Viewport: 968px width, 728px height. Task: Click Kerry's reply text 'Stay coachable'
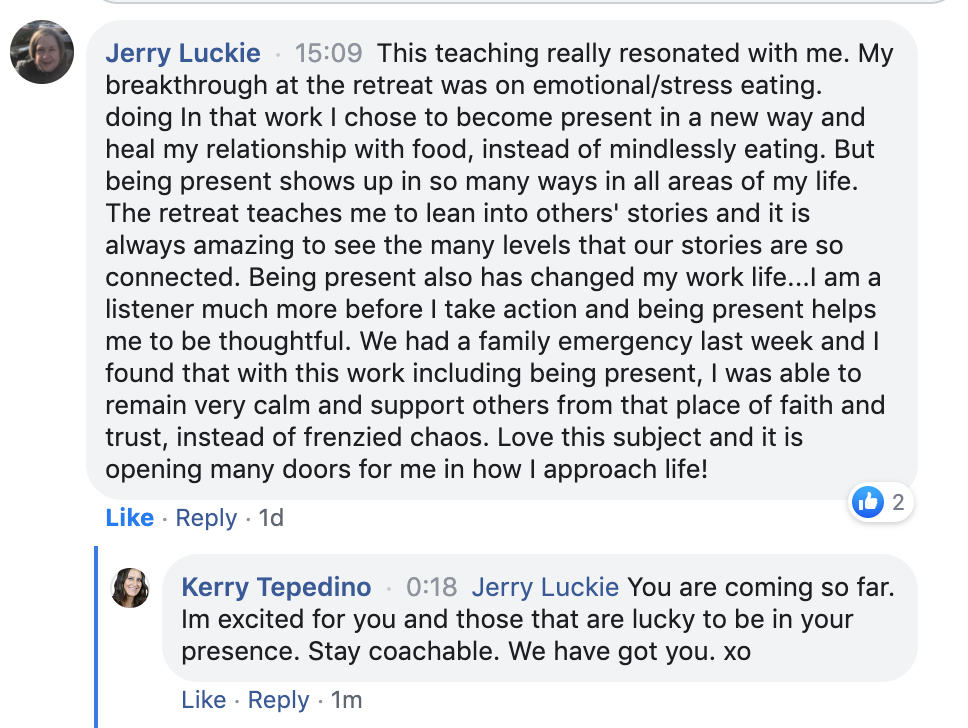pyautogui.click(x=403, y=651)
